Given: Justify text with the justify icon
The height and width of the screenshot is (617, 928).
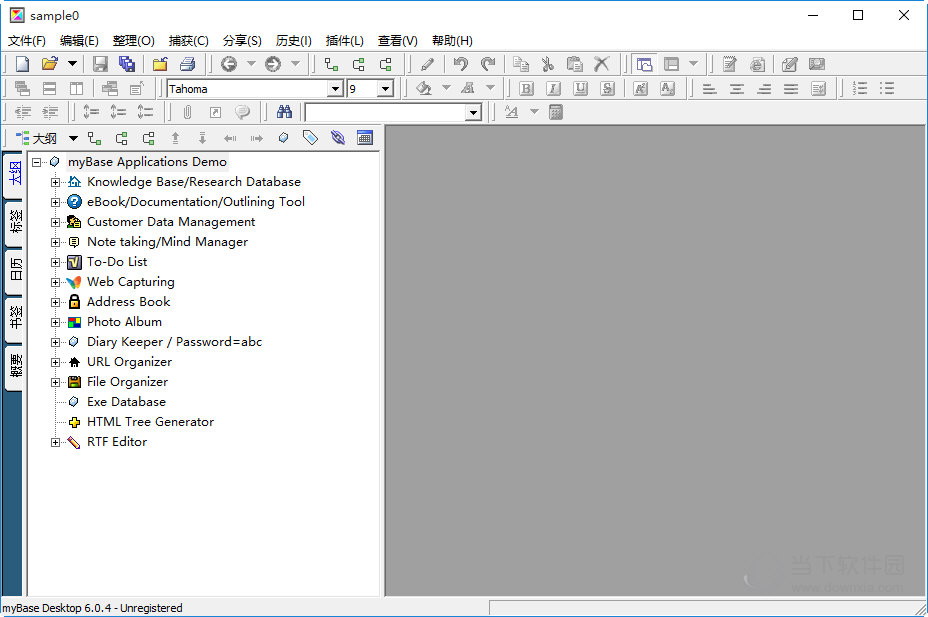Looking at the screenshot, I should pyautogui.click(x=791, y=89).
